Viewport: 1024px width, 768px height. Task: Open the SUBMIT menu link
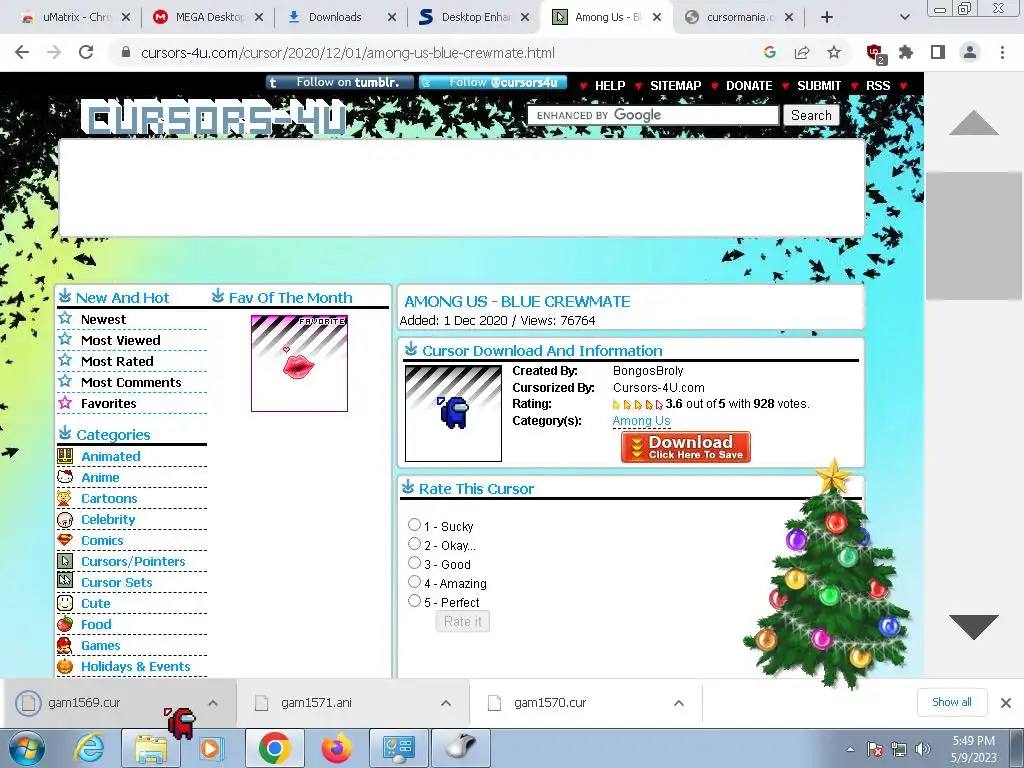[819, 86]
